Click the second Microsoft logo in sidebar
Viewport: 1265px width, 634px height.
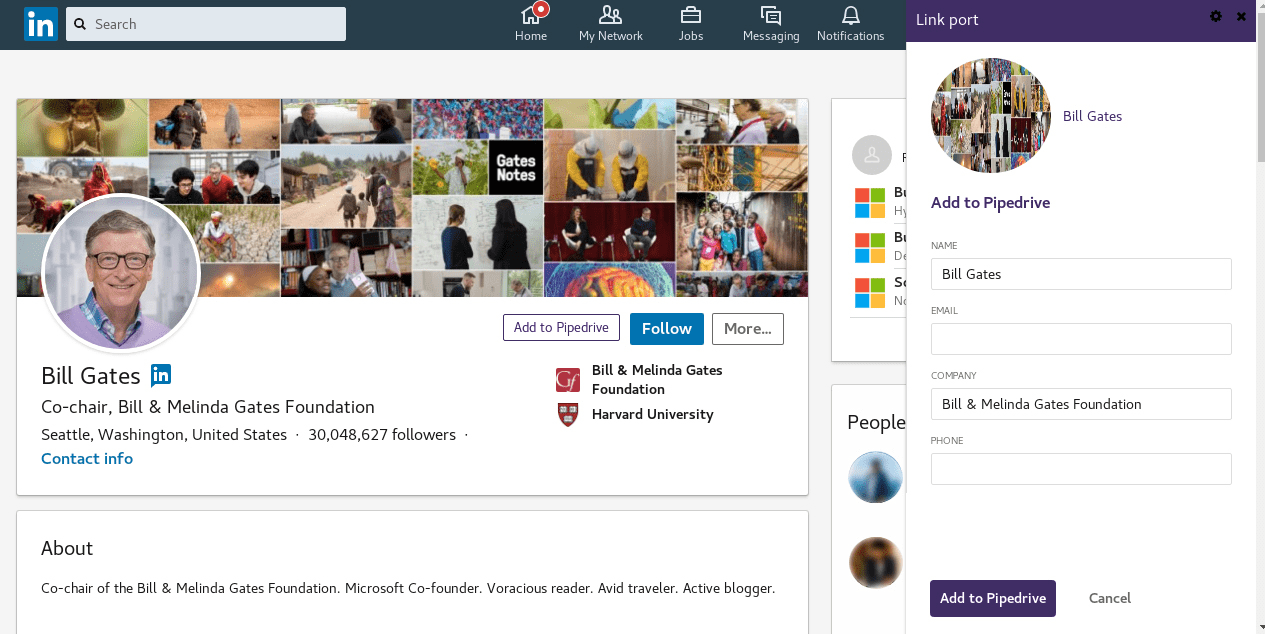(x=870, y=247)
